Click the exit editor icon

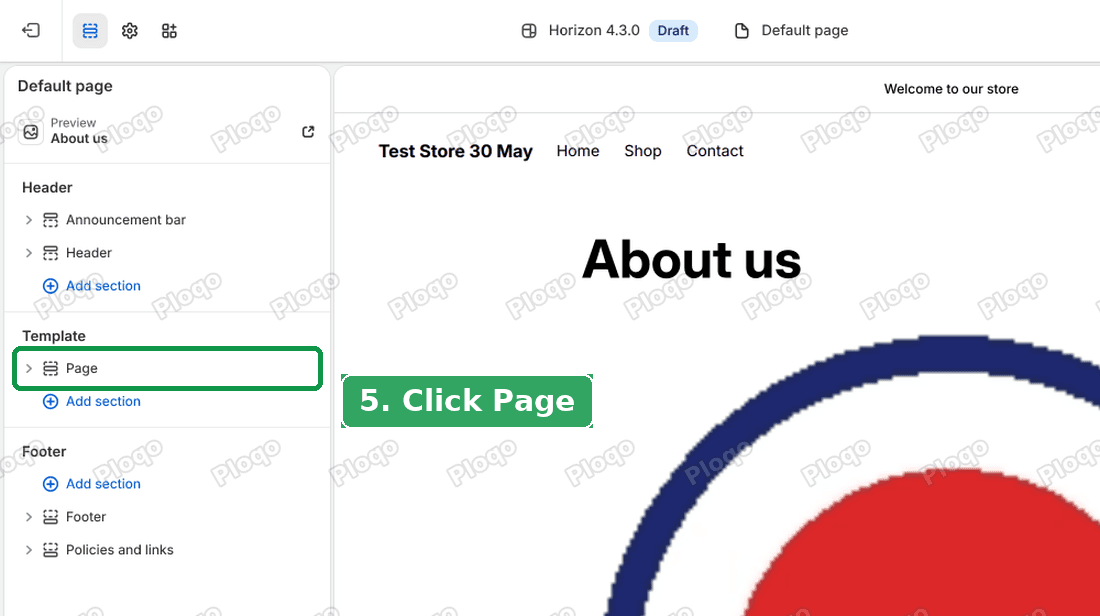31,30
